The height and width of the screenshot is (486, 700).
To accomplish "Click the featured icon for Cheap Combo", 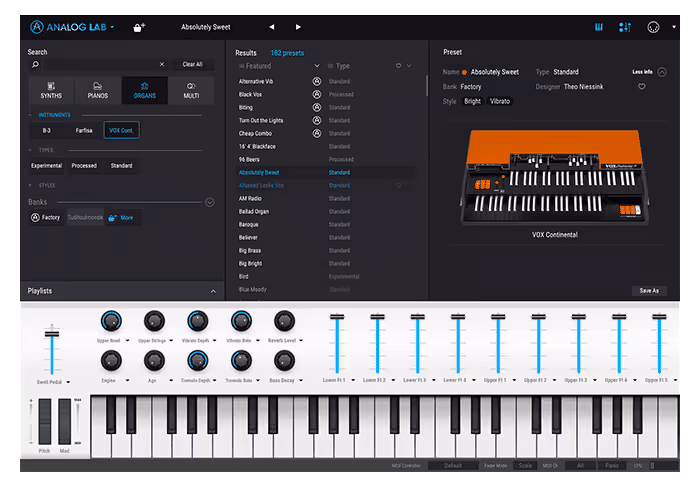I will tap(317, 133).
